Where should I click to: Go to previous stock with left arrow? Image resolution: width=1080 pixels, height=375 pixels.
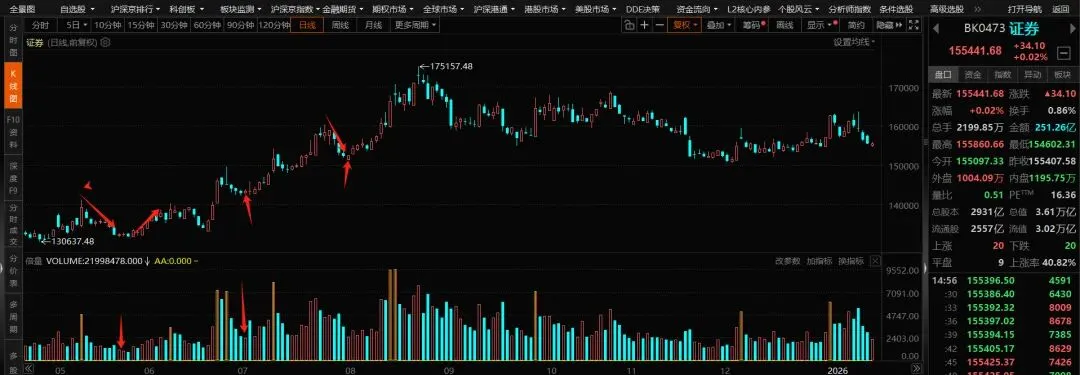click(935, 30)
